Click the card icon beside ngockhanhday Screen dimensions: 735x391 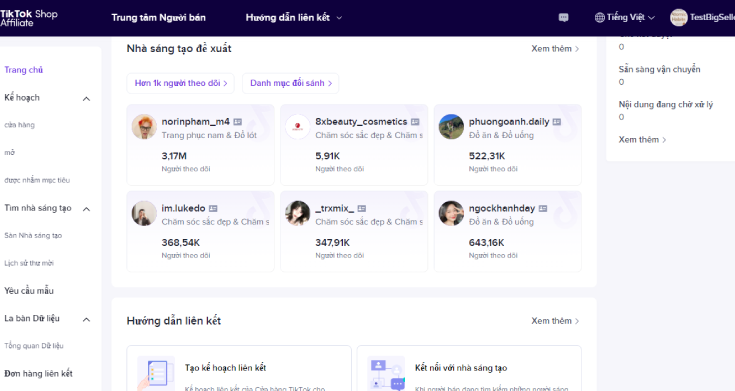pos(543,208)
